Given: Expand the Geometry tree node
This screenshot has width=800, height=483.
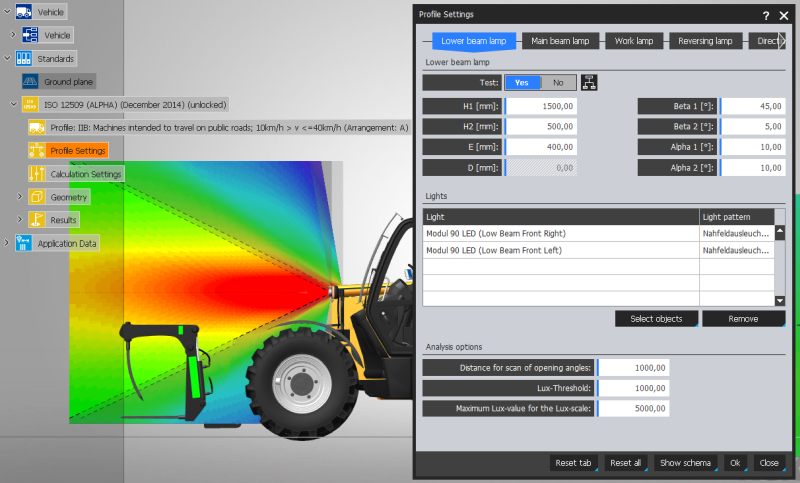Looking at the screenshot, I should (18, 197).
